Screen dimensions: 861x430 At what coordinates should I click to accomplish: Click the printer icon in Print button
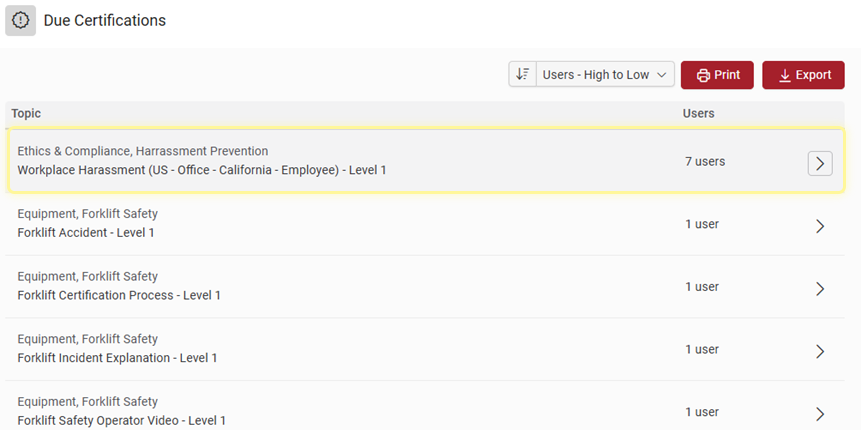pyautogui.click(x=703, y=75)
